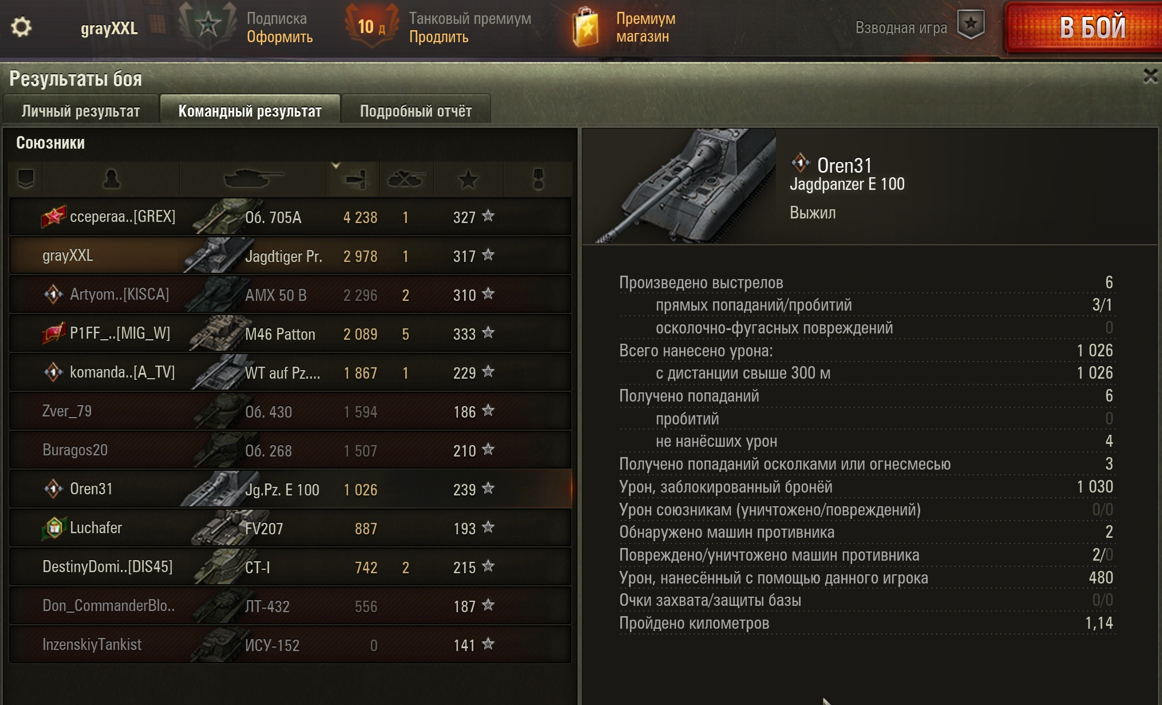
Task: Sort allies by medal column icon
Action: tap(538, 179)
